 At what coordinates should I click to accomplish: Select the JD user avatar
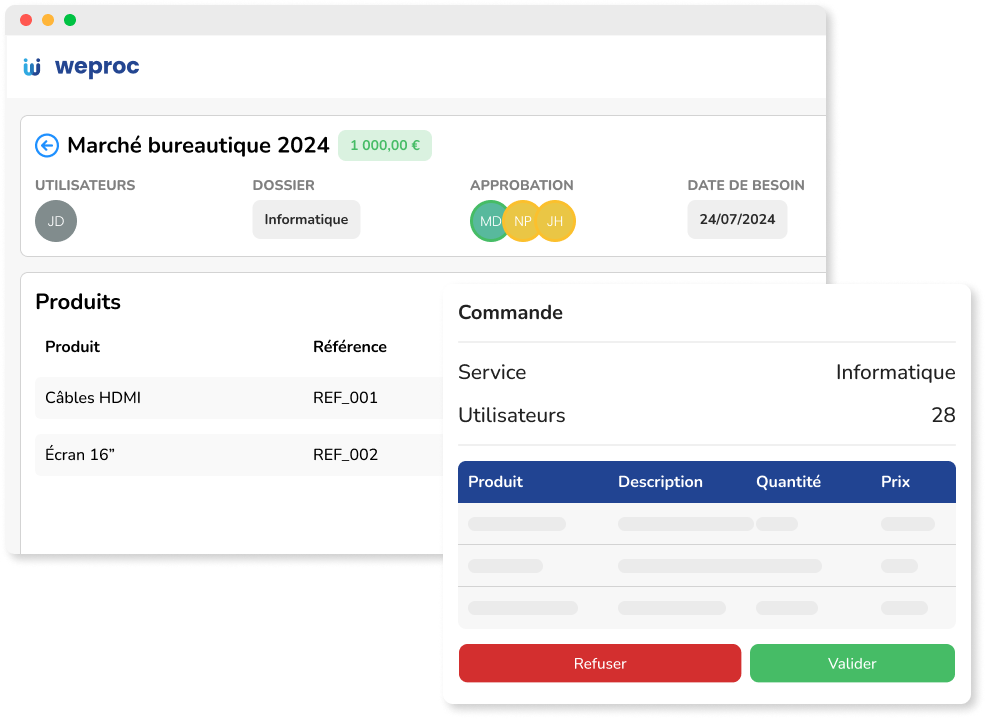click(x=56, y=221)
